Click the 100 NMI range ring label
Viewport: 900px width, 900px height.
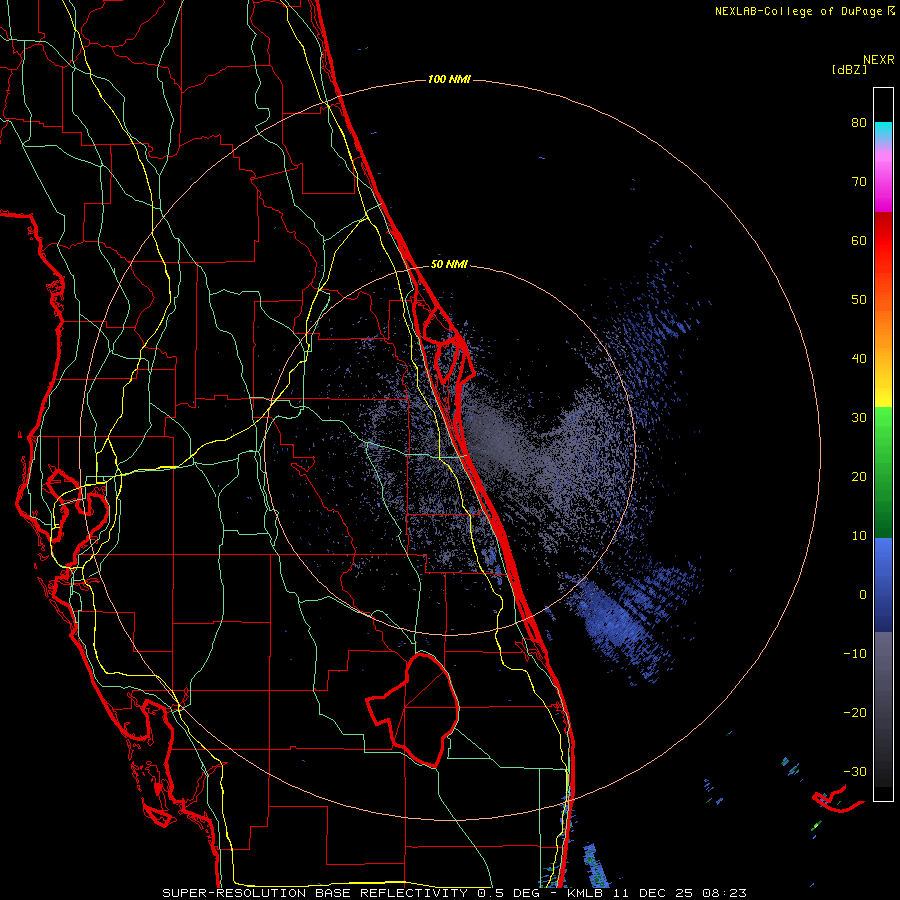point(449,79)
